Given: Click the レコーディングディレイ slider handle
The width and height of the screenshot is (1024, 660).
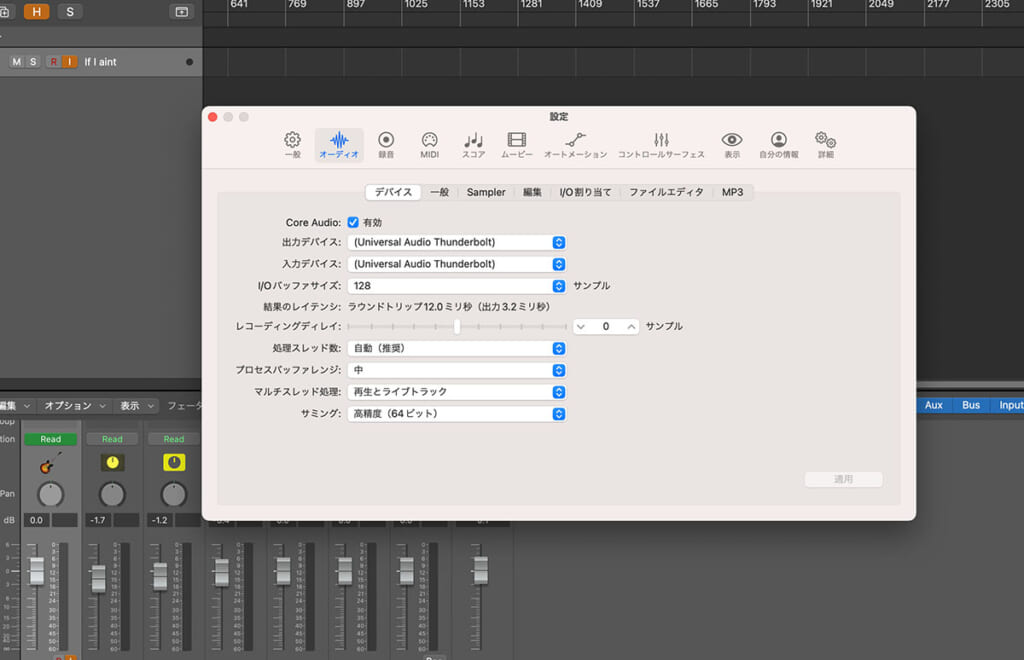Looking at the screenshot, I should tap(457, 326).
